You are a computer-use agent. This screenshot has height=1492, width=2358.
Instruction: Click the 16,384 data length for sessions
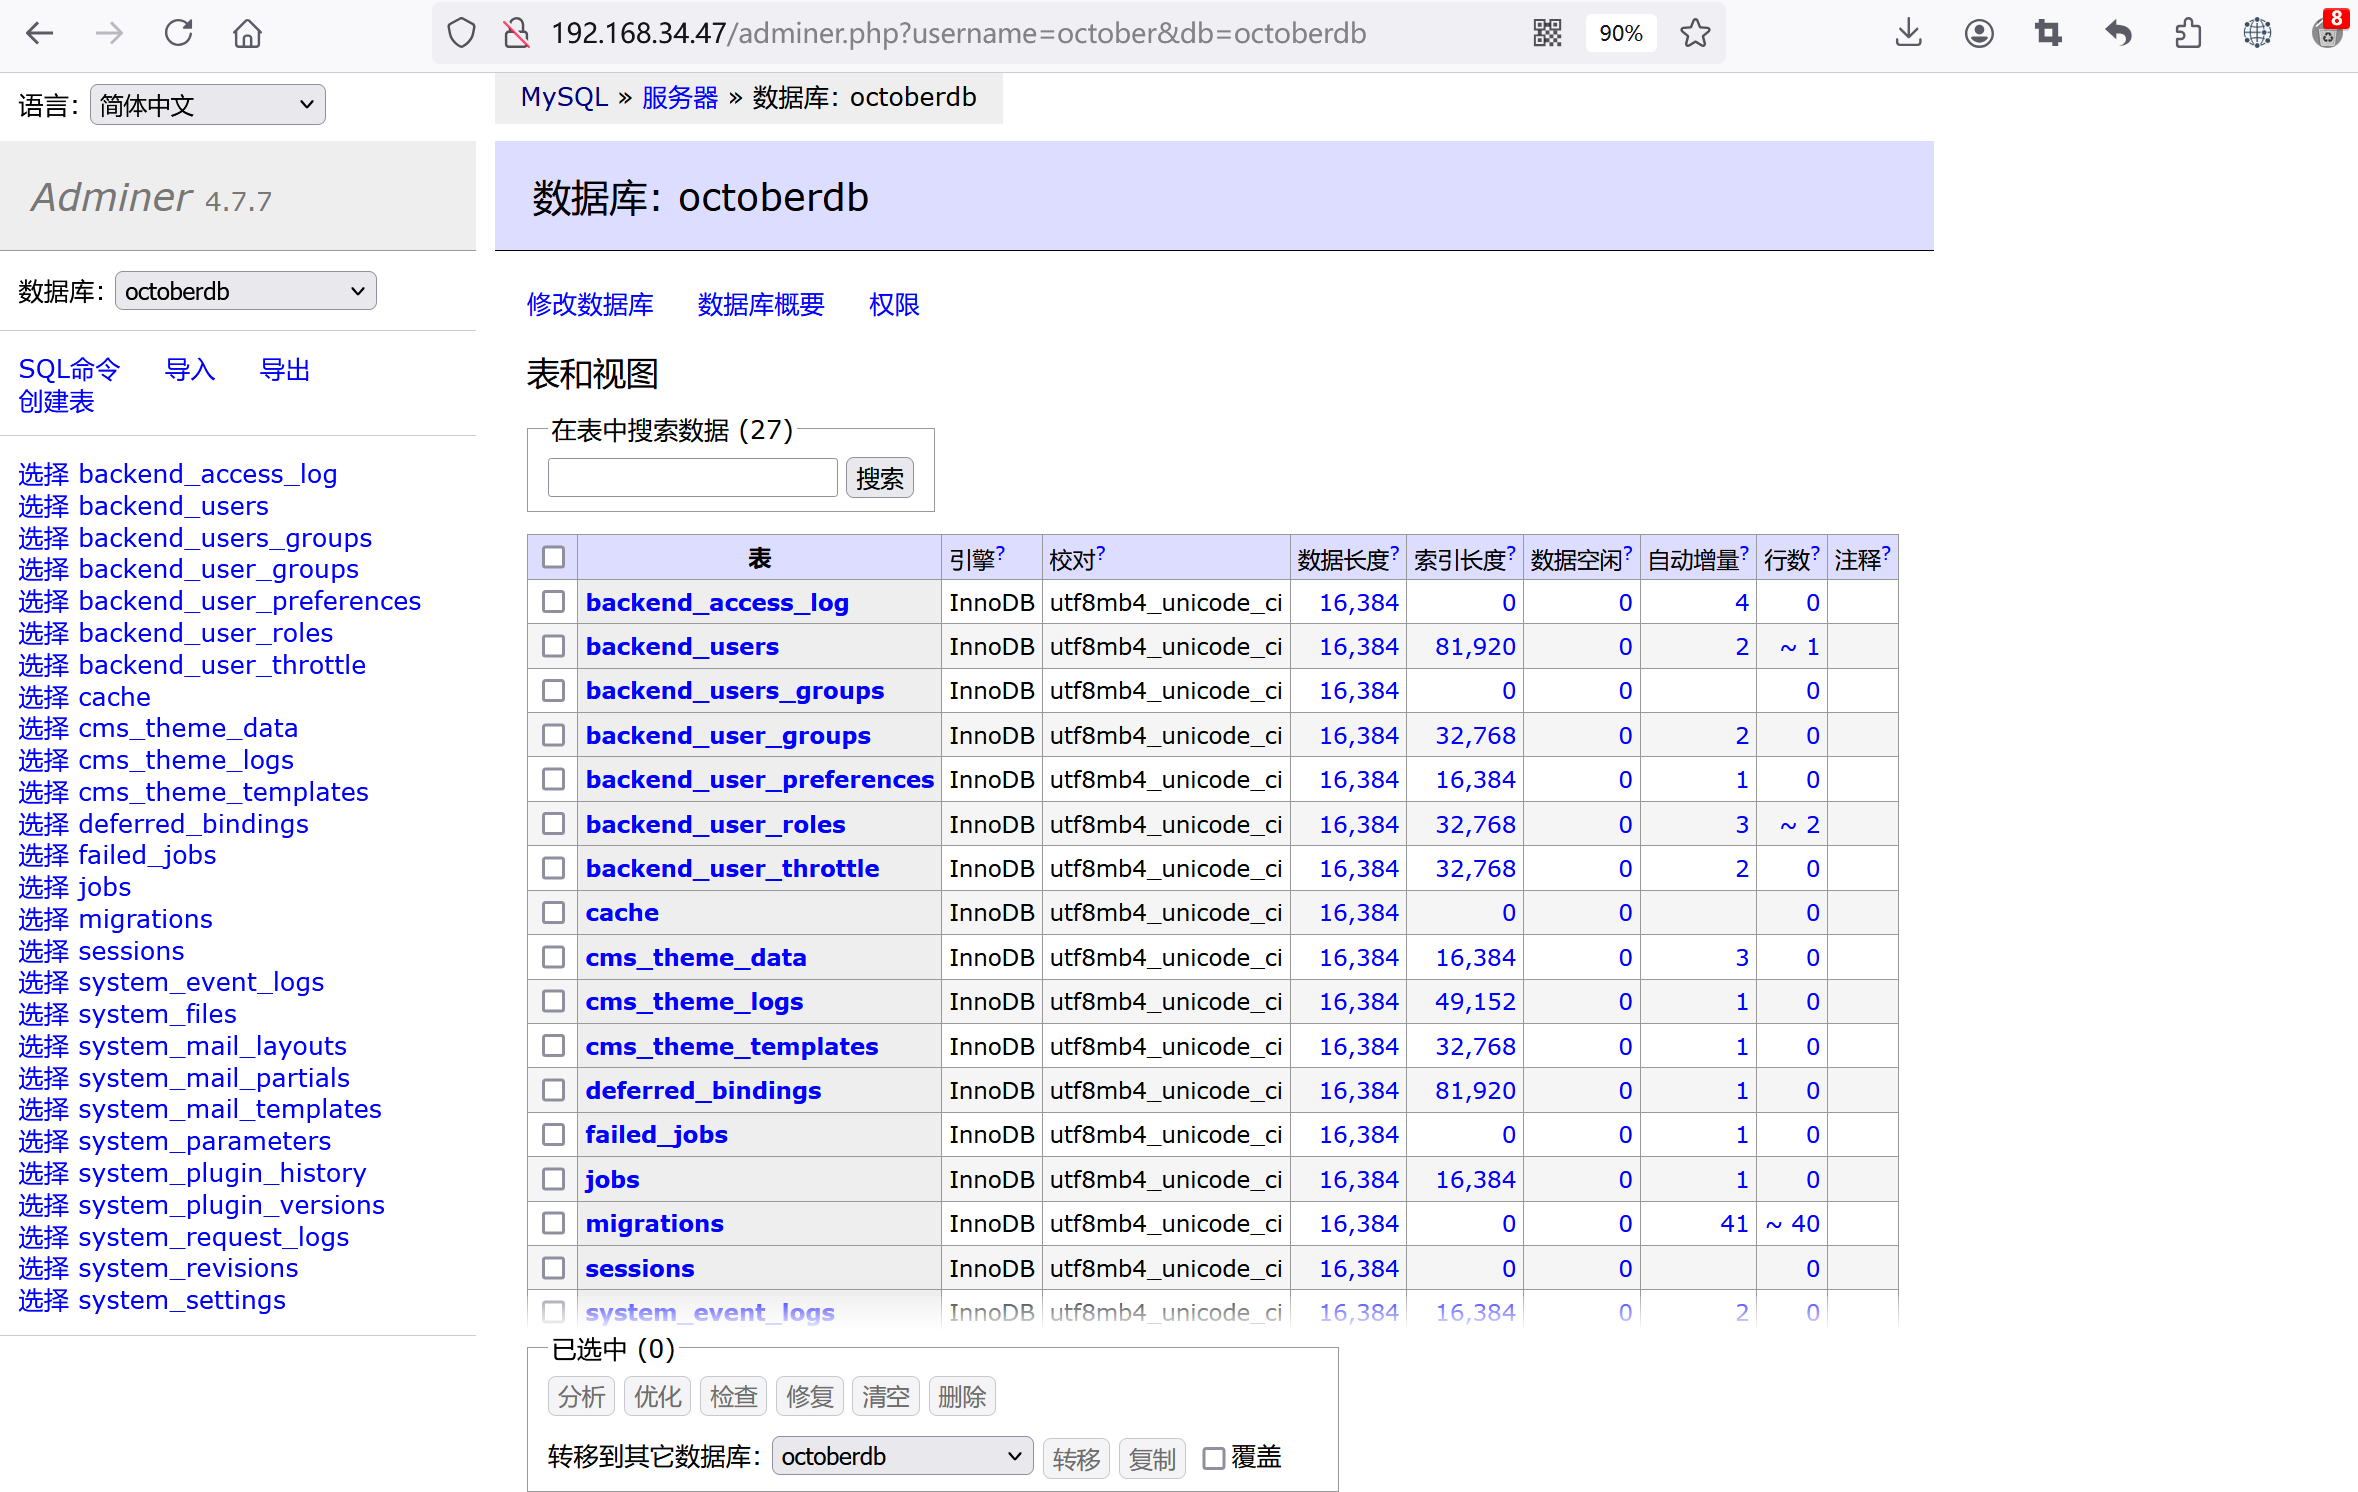(1358, 1268)
